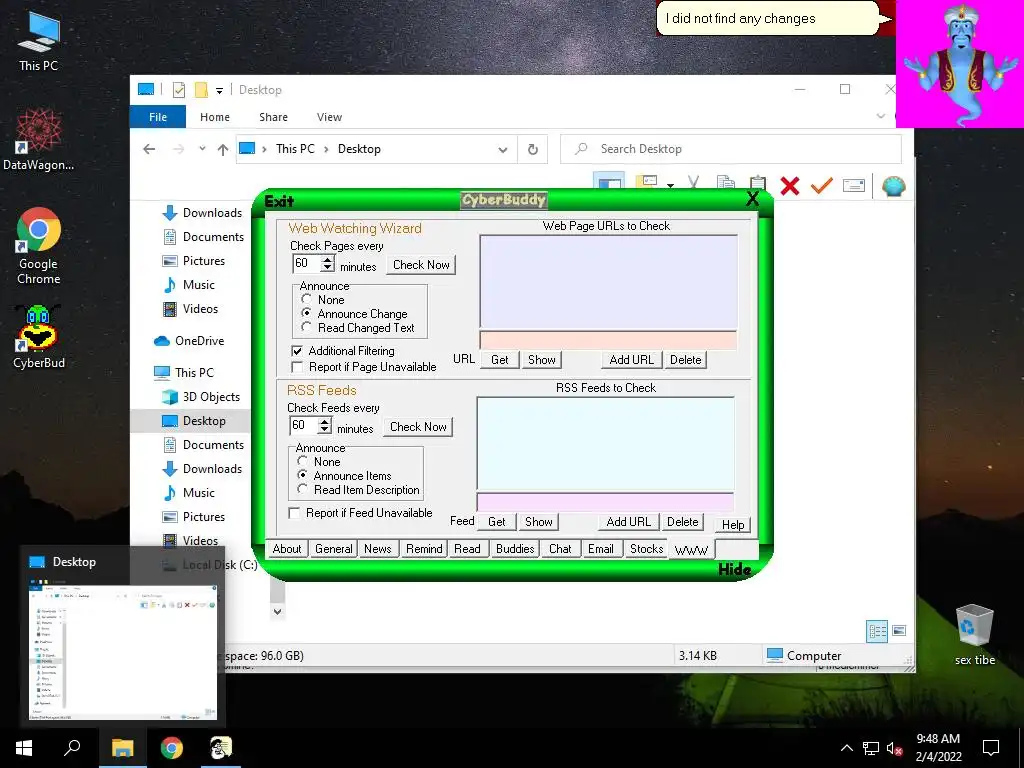Click Check Now for web pages
The height and width of the screenshot is (768, 1024).
tap(421, 264)
